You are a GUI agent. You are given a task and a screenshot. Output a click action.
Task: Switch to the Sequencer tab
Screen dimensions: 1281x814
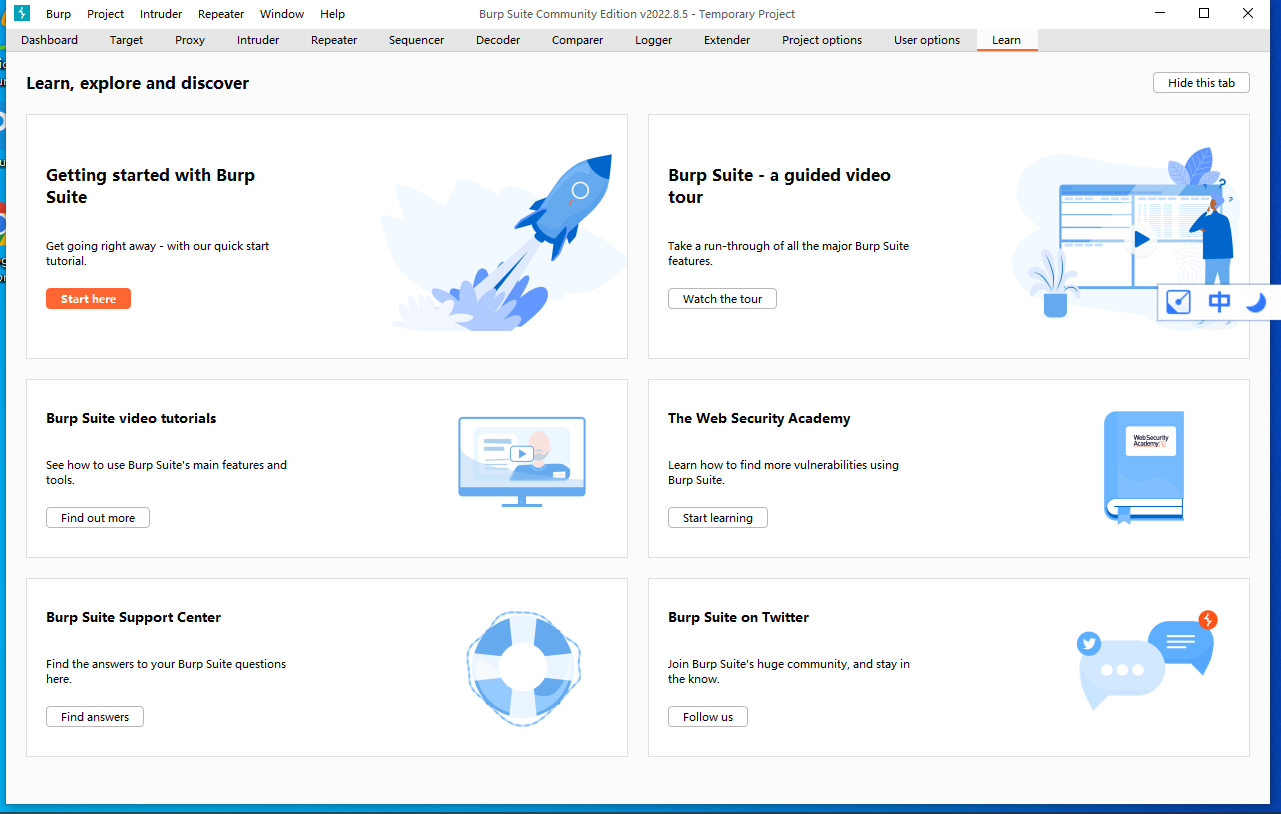point(417,40)
